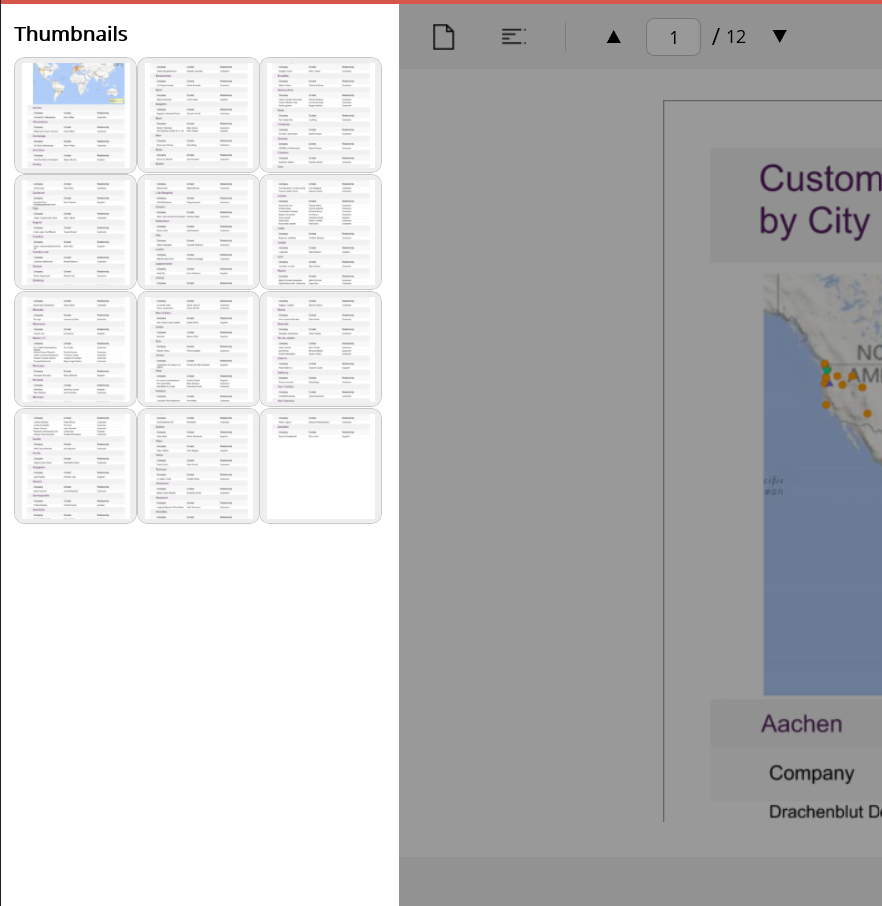Go to the next page arrow

[x=780, y=37]
